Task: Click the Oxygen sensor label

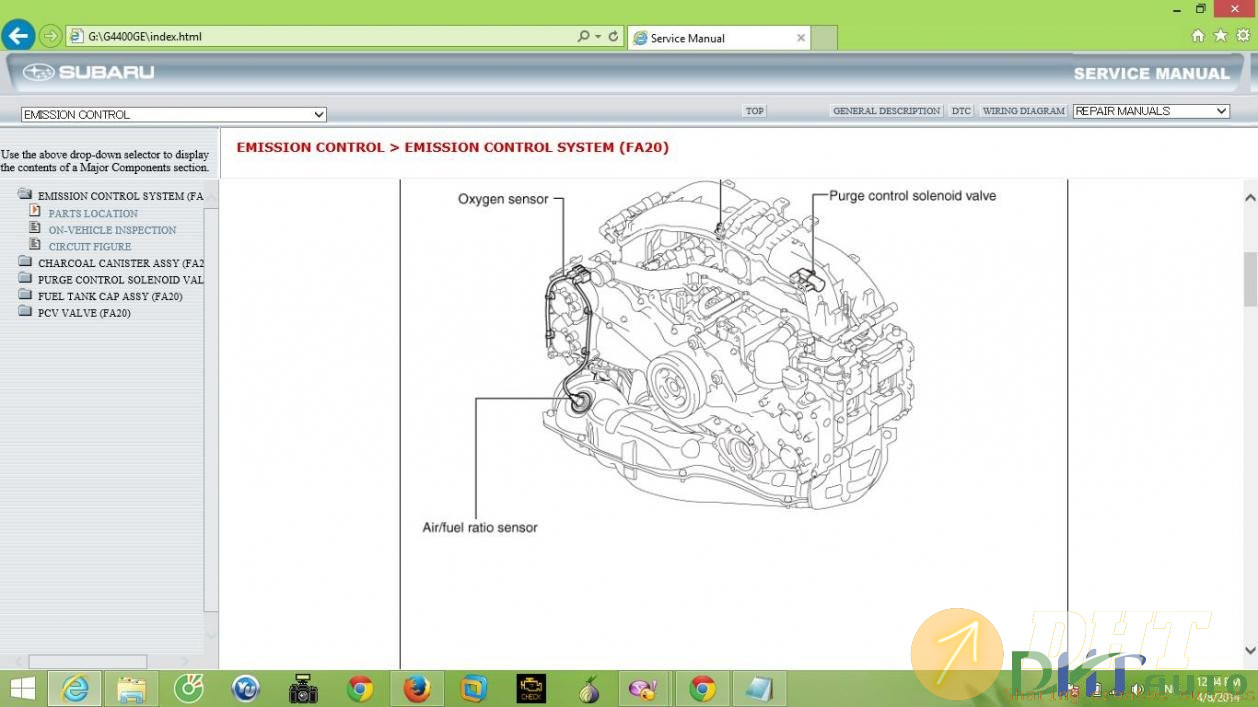Action: (503, 199)
